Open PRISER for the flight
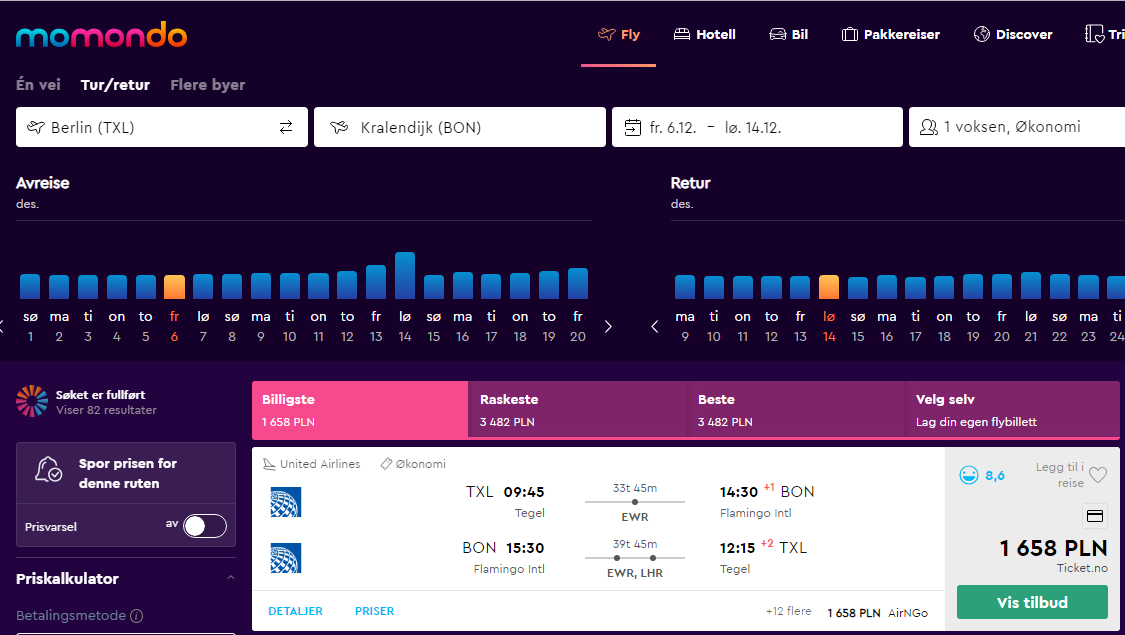This screenshot has height=635, width=1125. (x=375, y=611)
